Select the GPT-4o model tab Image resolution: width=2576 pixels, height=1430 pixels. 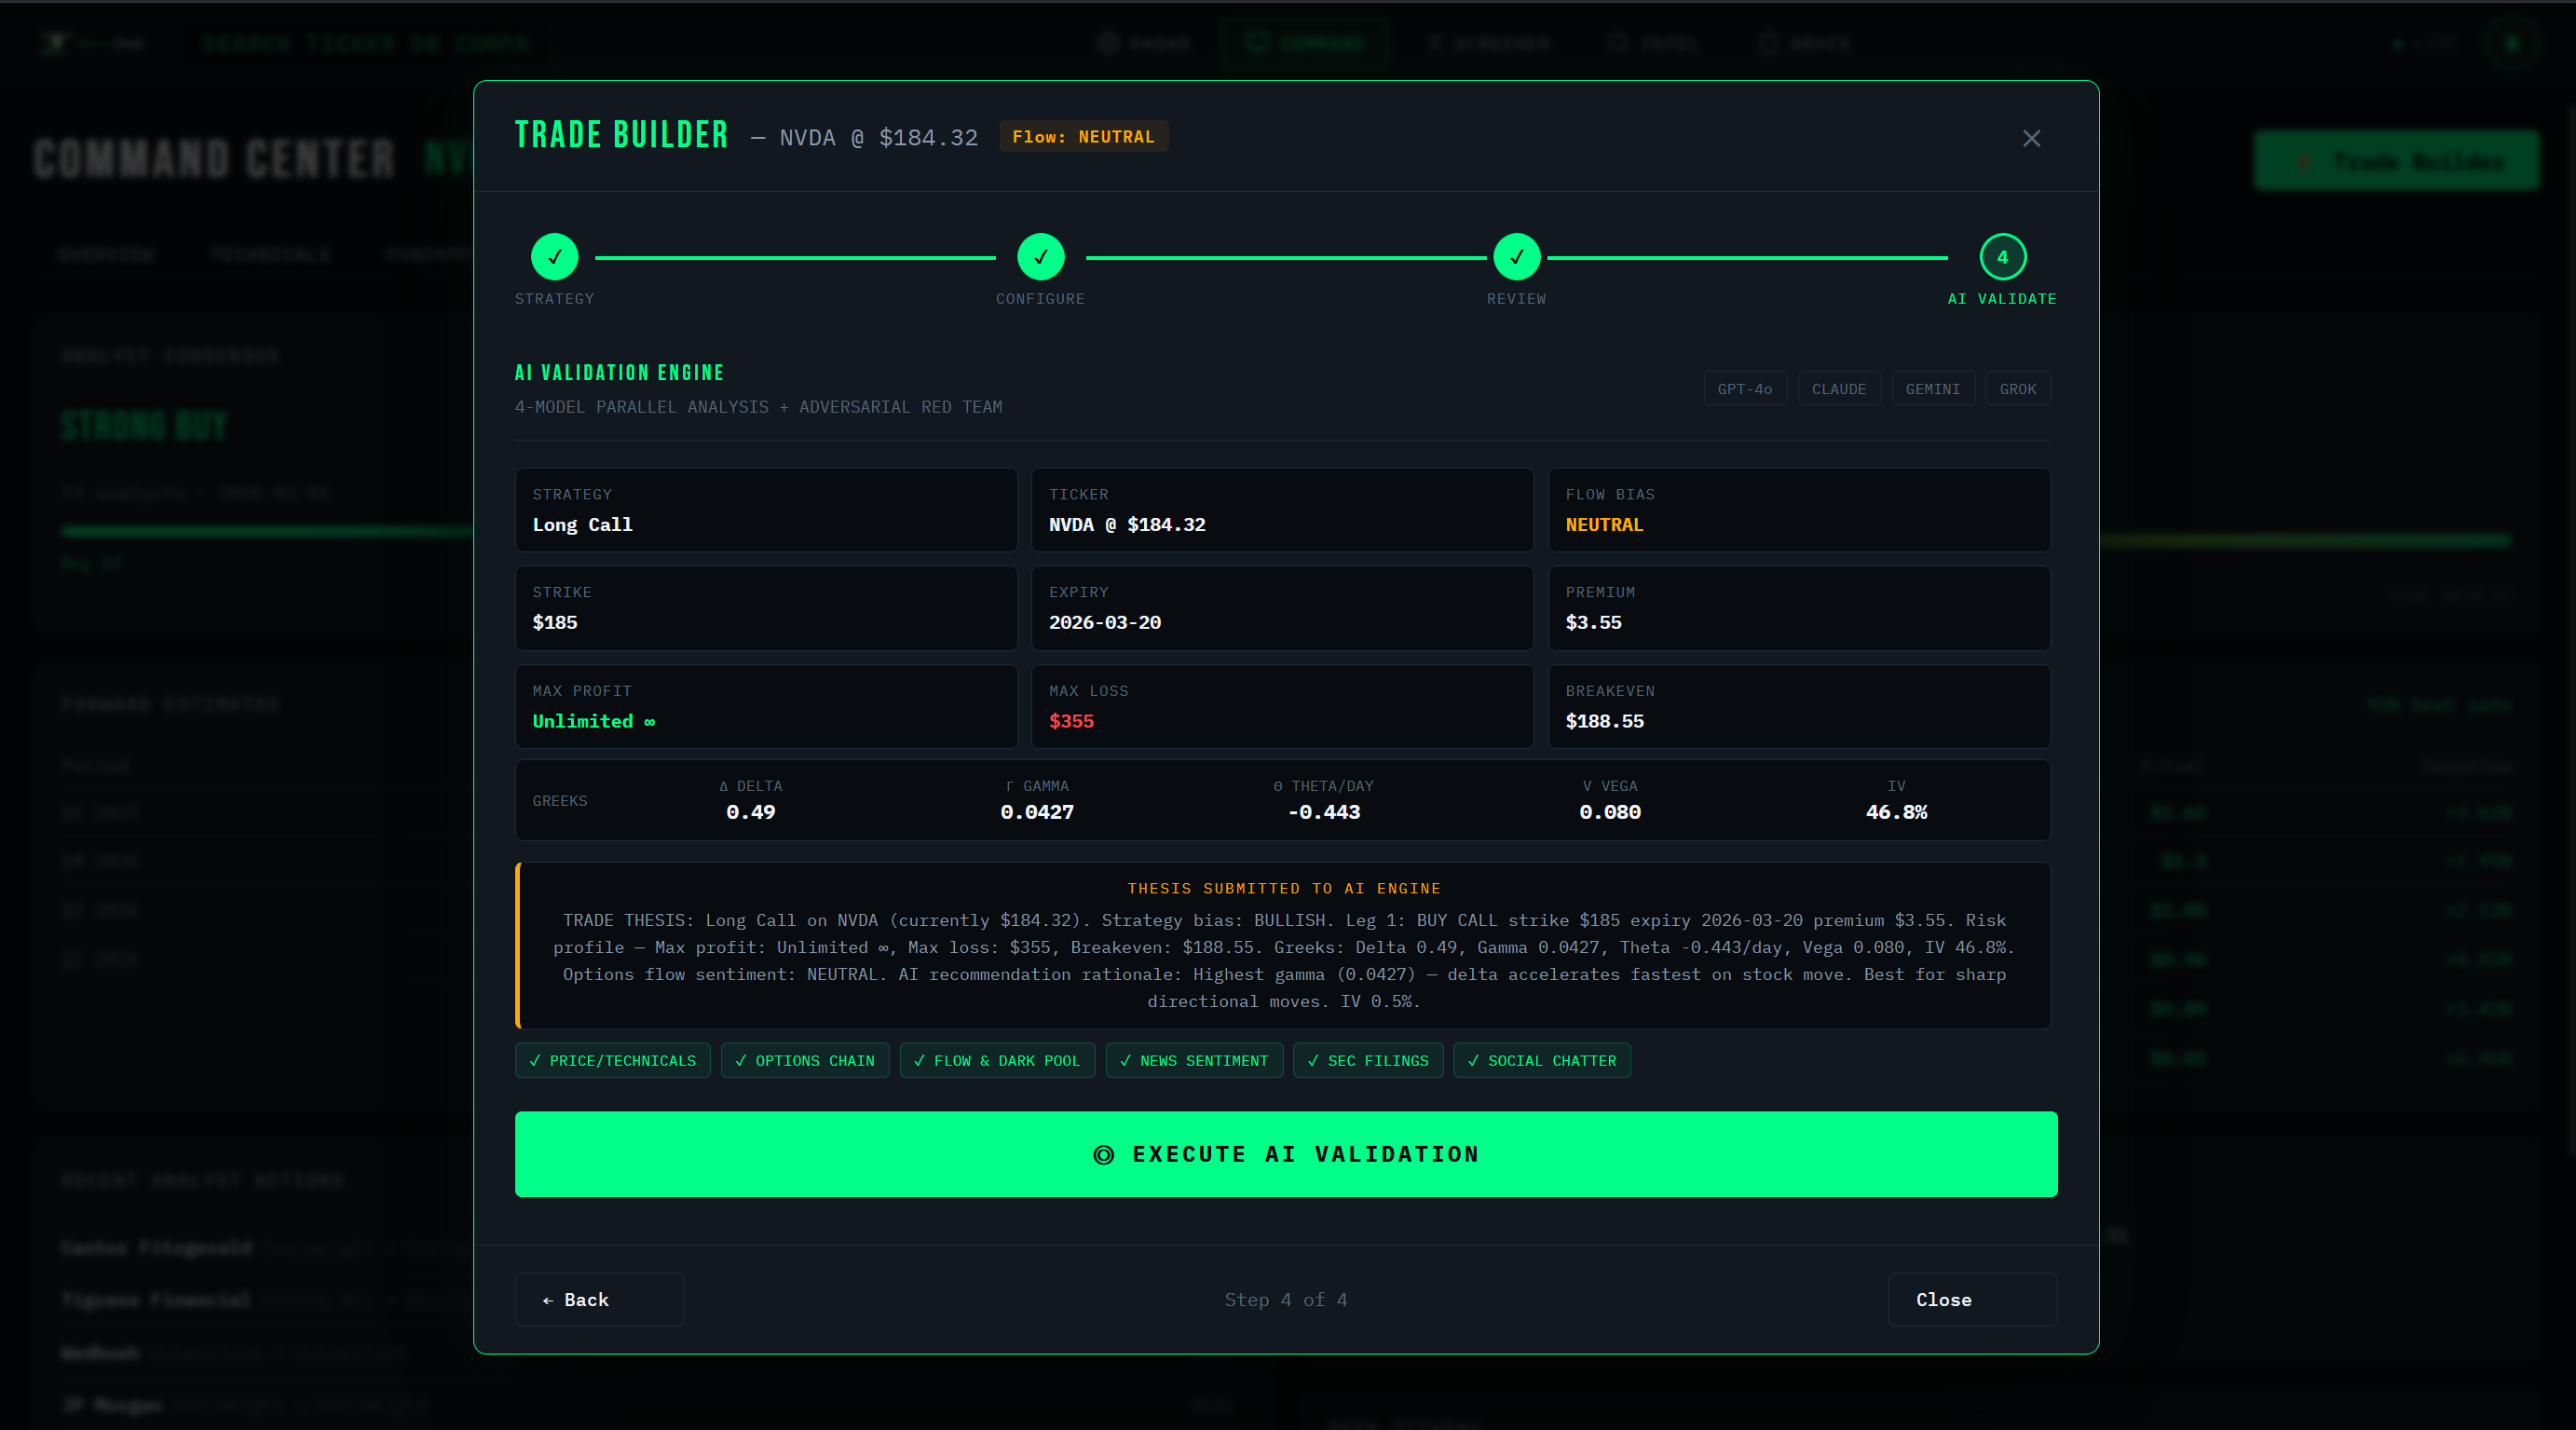click(1744, 388)
